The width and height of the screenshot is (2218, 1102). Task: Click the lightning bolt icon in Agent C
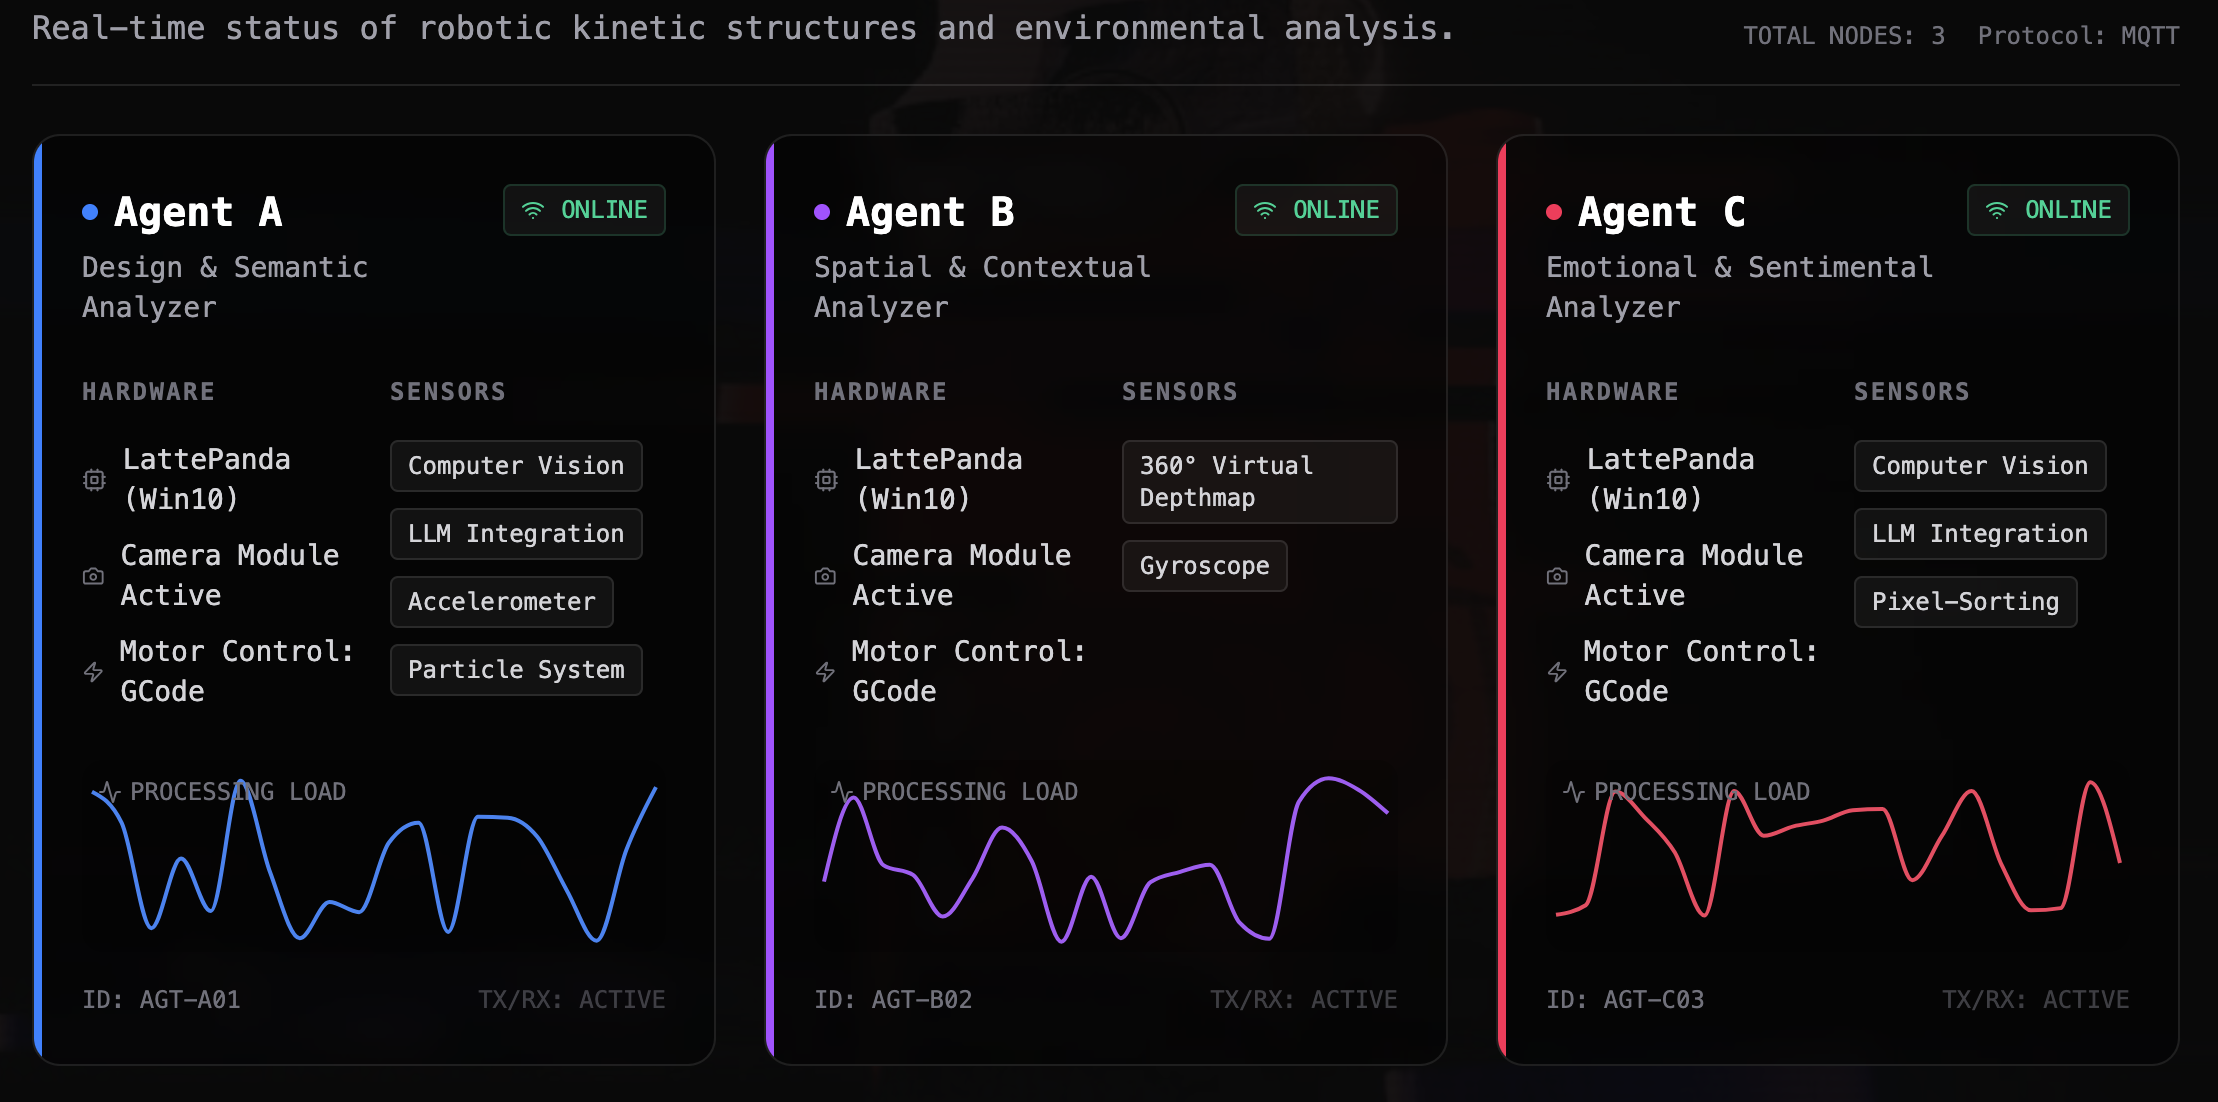(x=1557, y=672)
